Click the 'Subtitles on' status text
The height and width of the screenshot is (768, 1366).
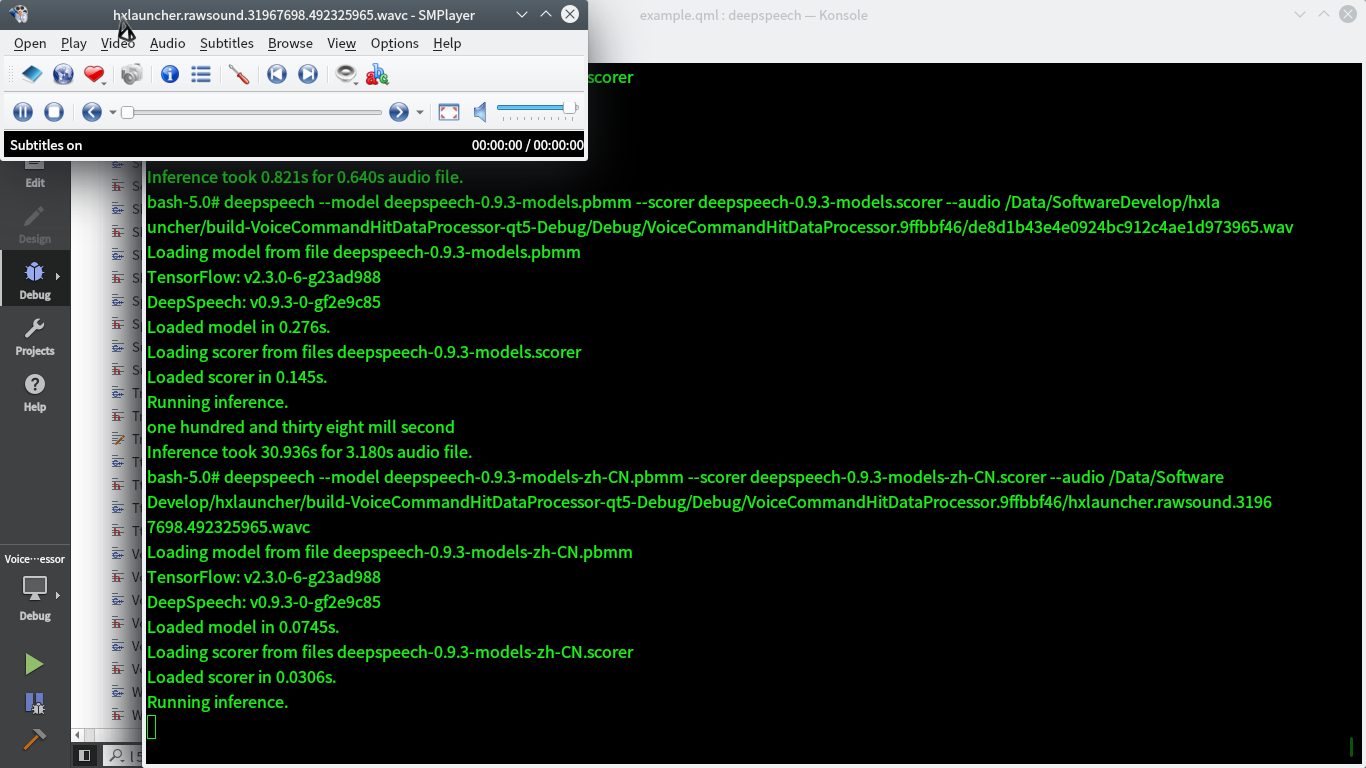click(x=46, y=145)
